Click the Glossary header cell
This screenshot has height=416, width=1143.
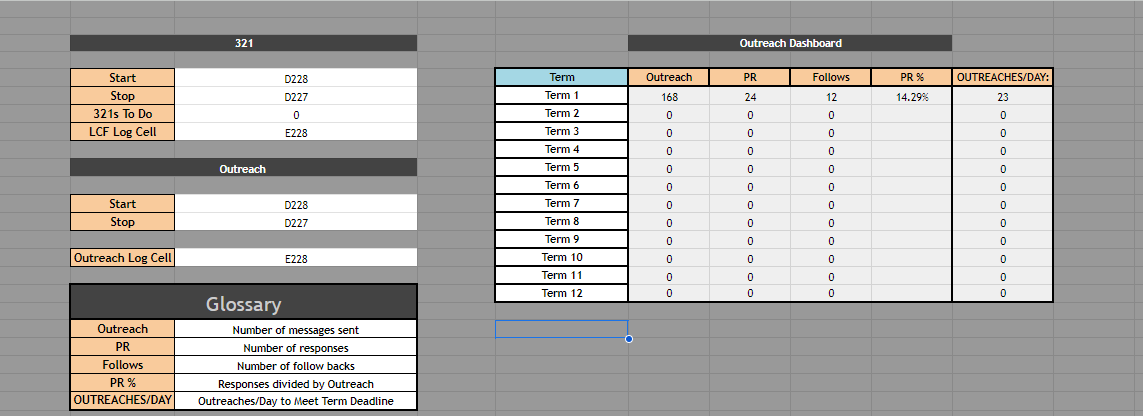[x=243, y=304]
